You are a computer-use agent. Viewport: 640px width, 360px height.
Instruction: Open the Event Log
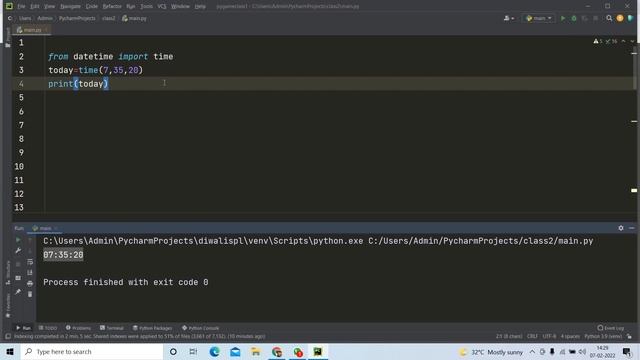pos(611,328)
